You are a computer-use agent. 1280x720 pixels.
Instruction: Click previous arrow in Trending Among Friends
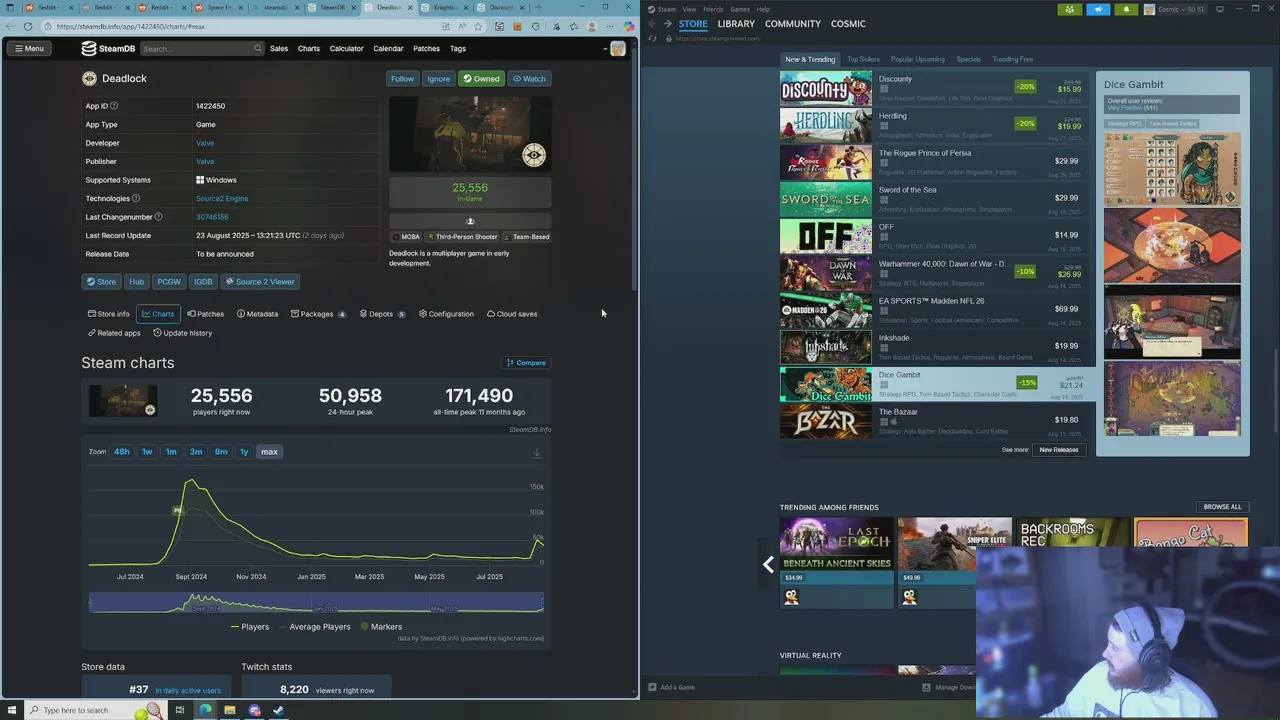[768, 564]
